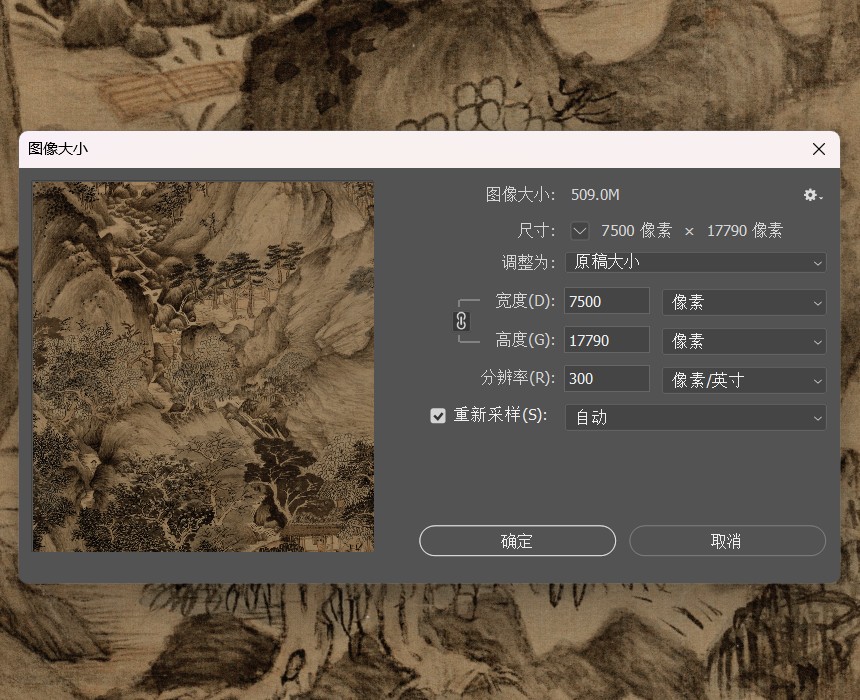Click the 图像大小 dialog title text
This screenshot has height=700, width=860.
(58, 149)
